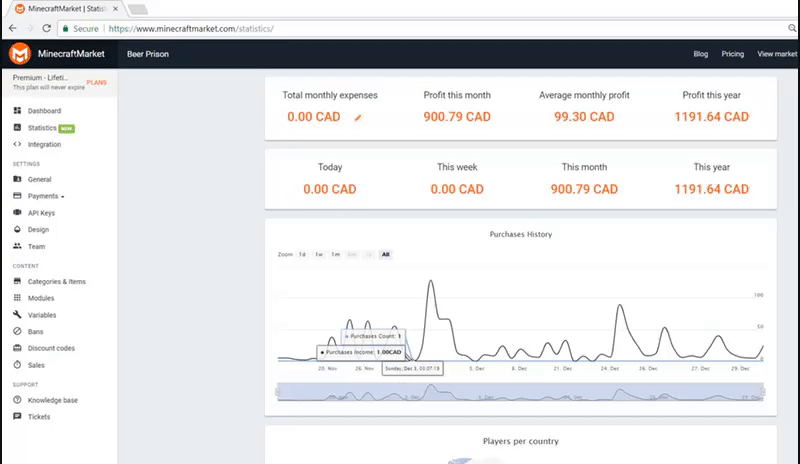Set chart zoom to 1d
Image resolution: width=800 pixels, height=464 pixels.
point(302,254)
